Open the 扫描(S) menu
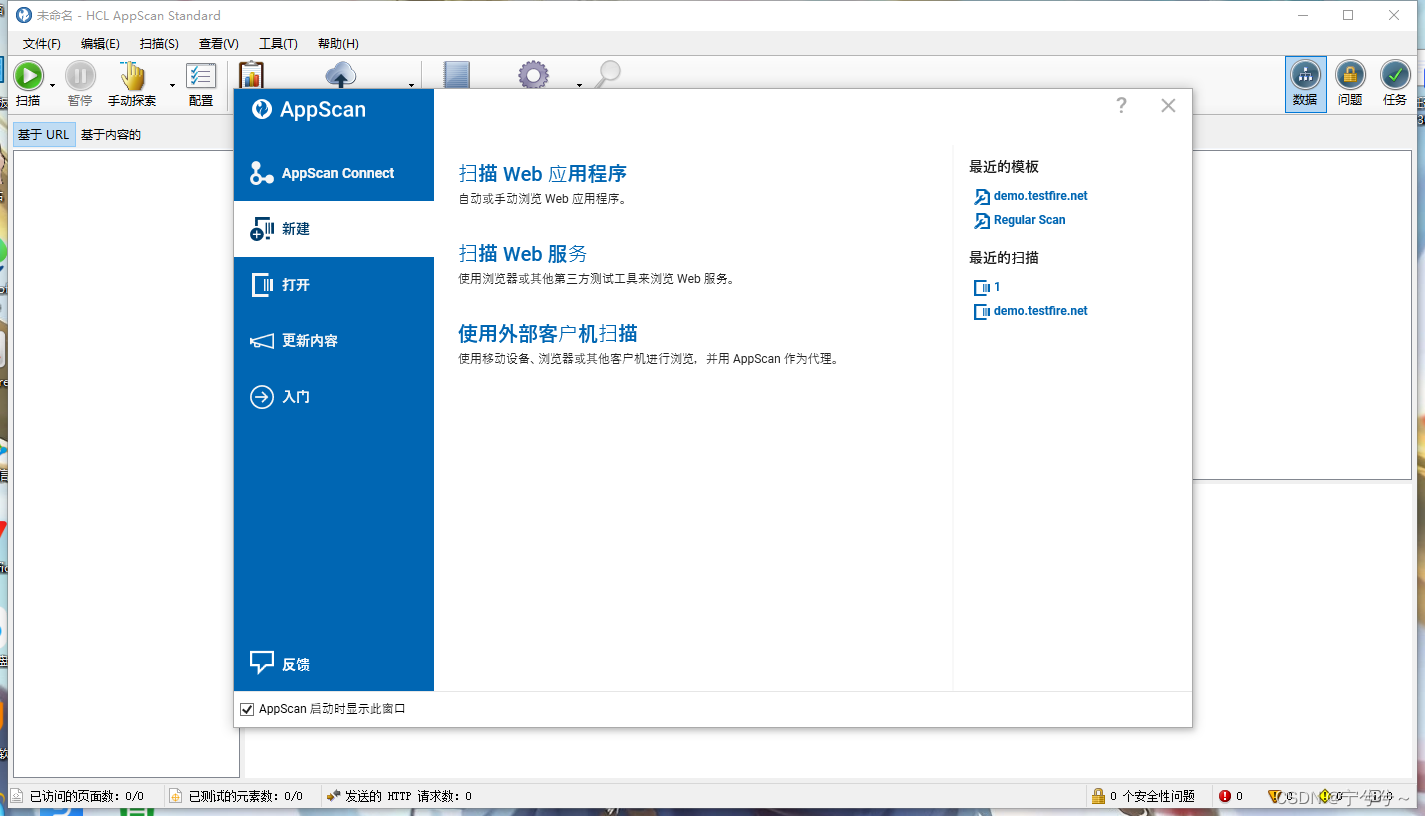 (x=159, y=44)
